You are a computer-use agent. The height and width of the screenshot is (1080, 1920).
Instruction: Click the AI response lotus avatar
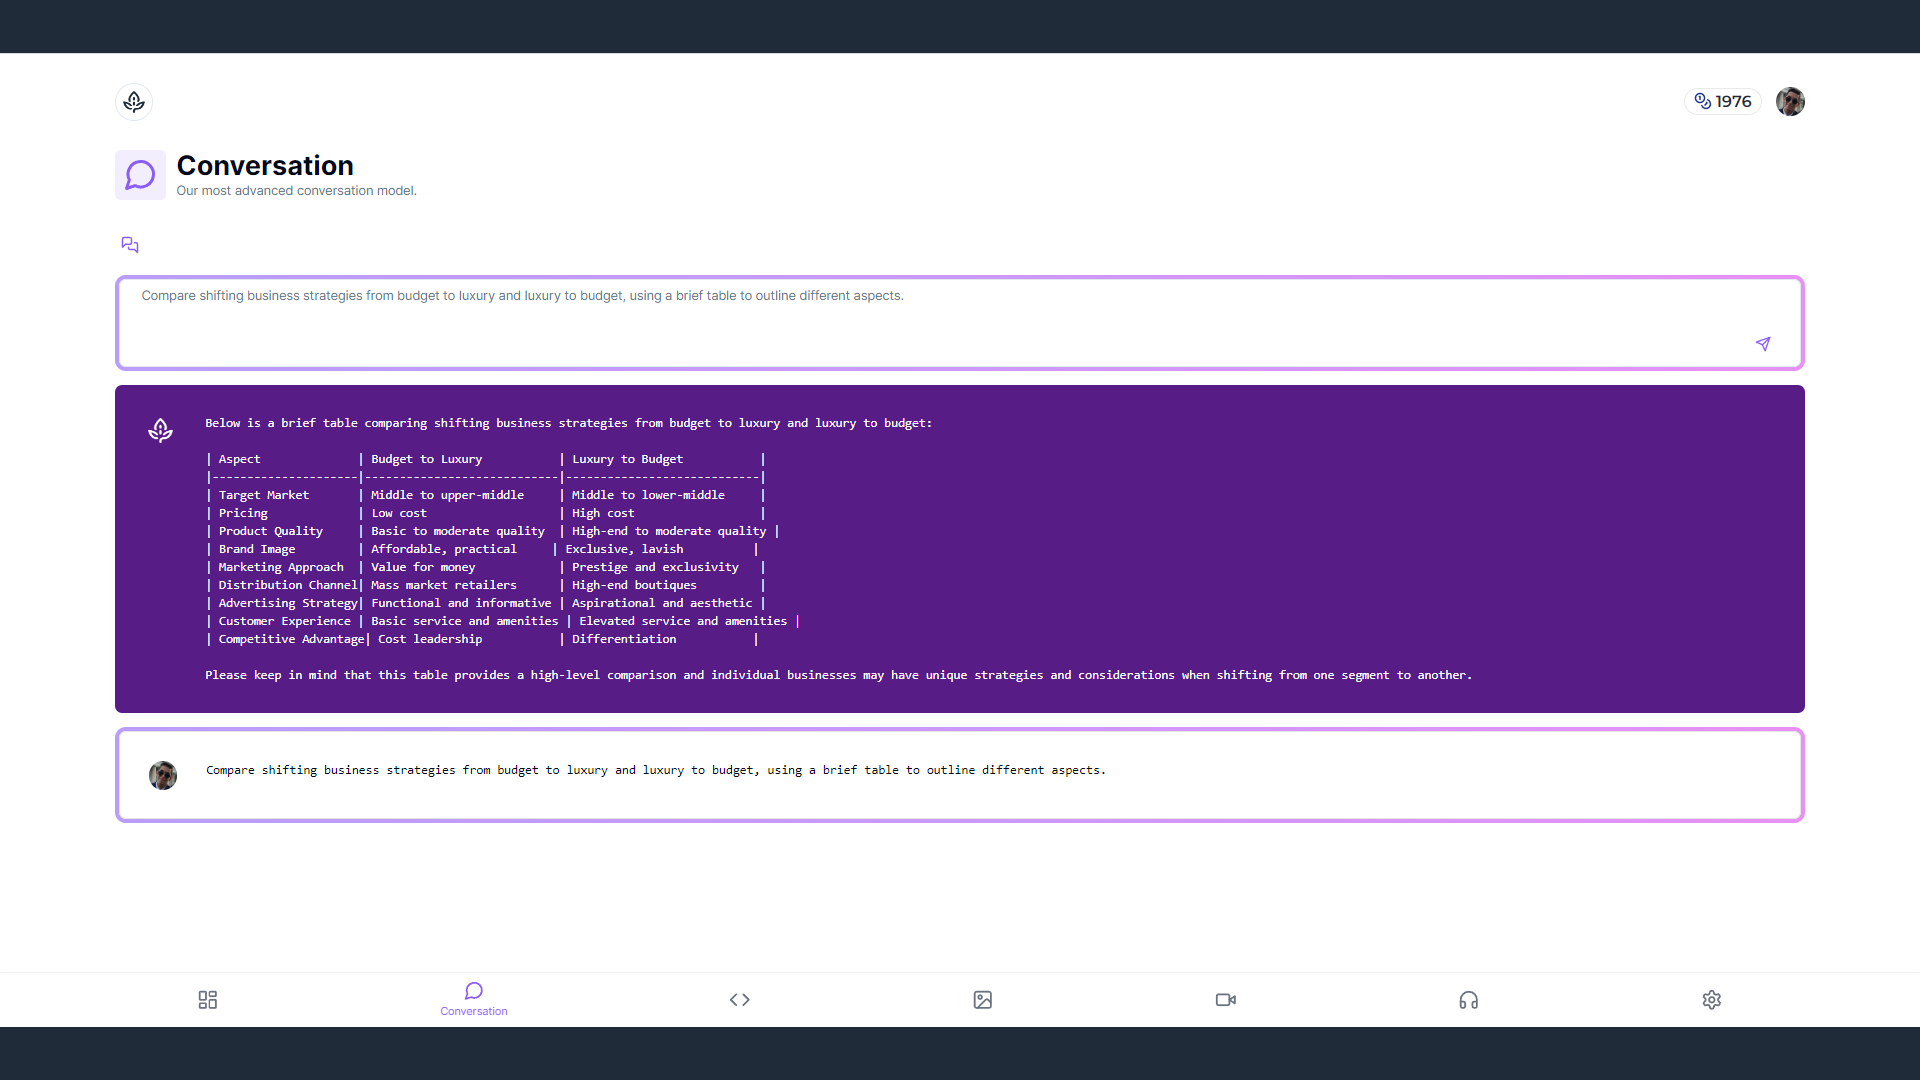[160, 430]
